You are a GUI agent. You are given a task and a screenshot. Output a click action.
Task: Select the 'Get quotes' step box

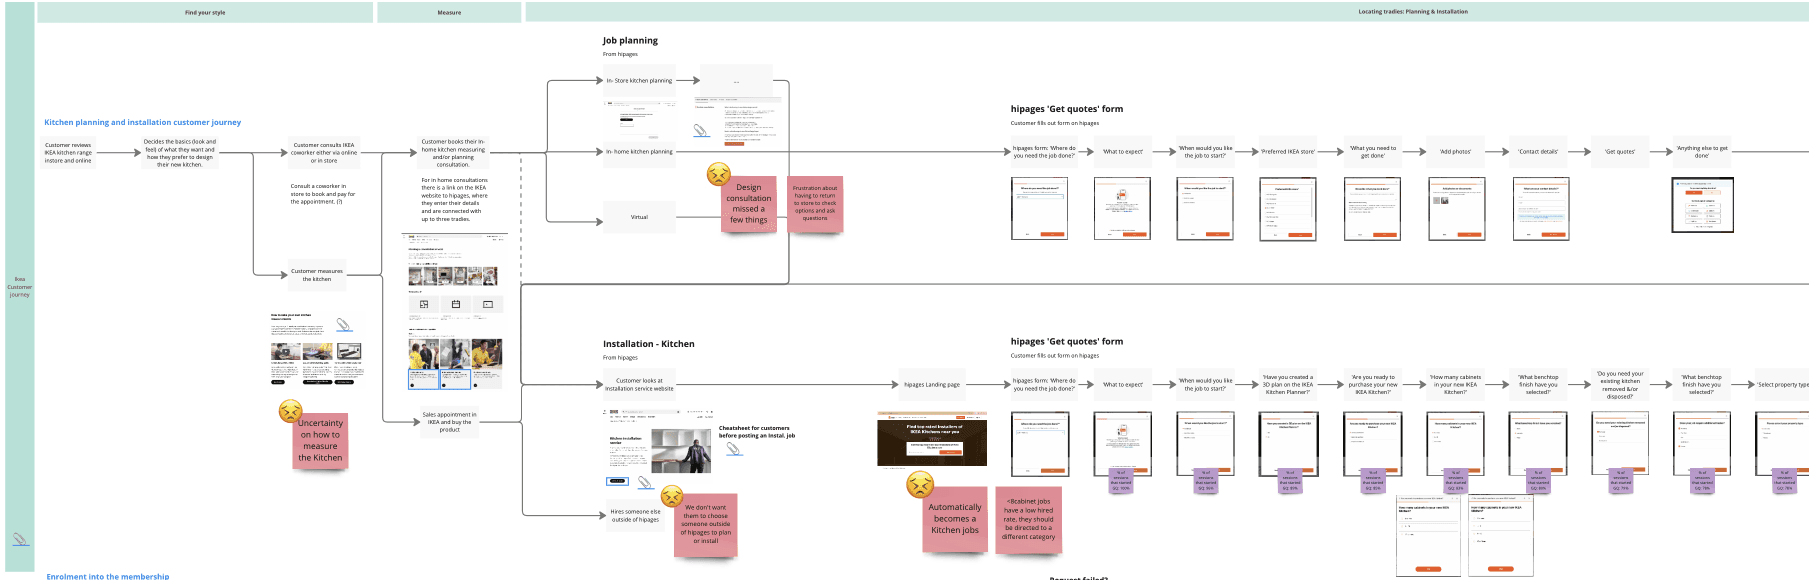[1620, 152]
